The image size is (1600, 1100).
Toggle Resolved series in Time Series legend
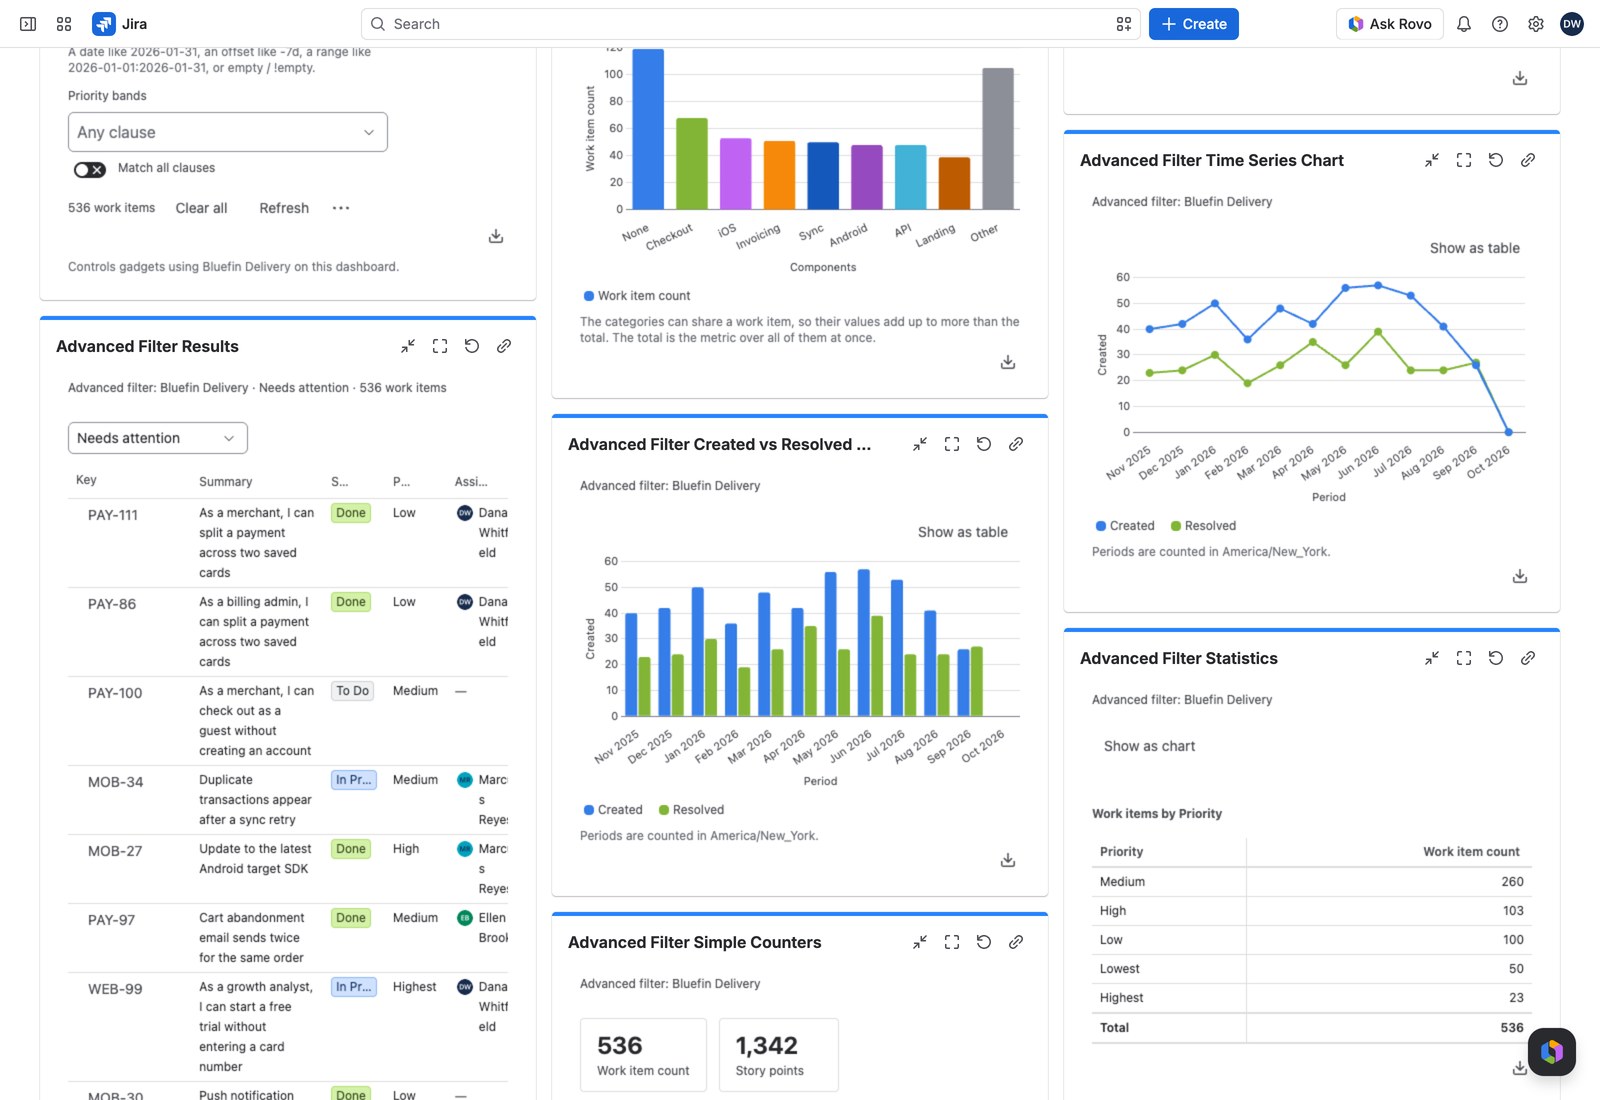click(x=1203, y=526)
